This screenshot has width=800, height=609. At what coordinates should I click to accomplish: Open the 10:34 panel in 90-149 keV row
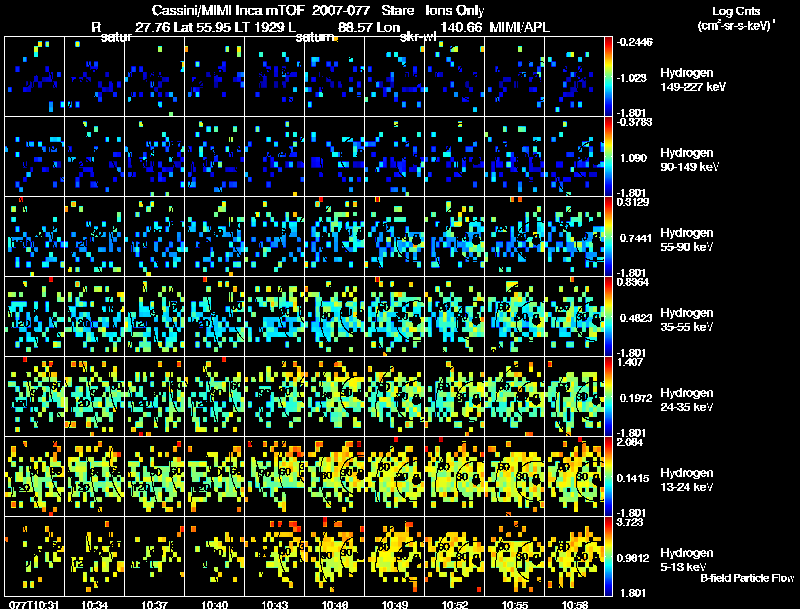[94, 157]
